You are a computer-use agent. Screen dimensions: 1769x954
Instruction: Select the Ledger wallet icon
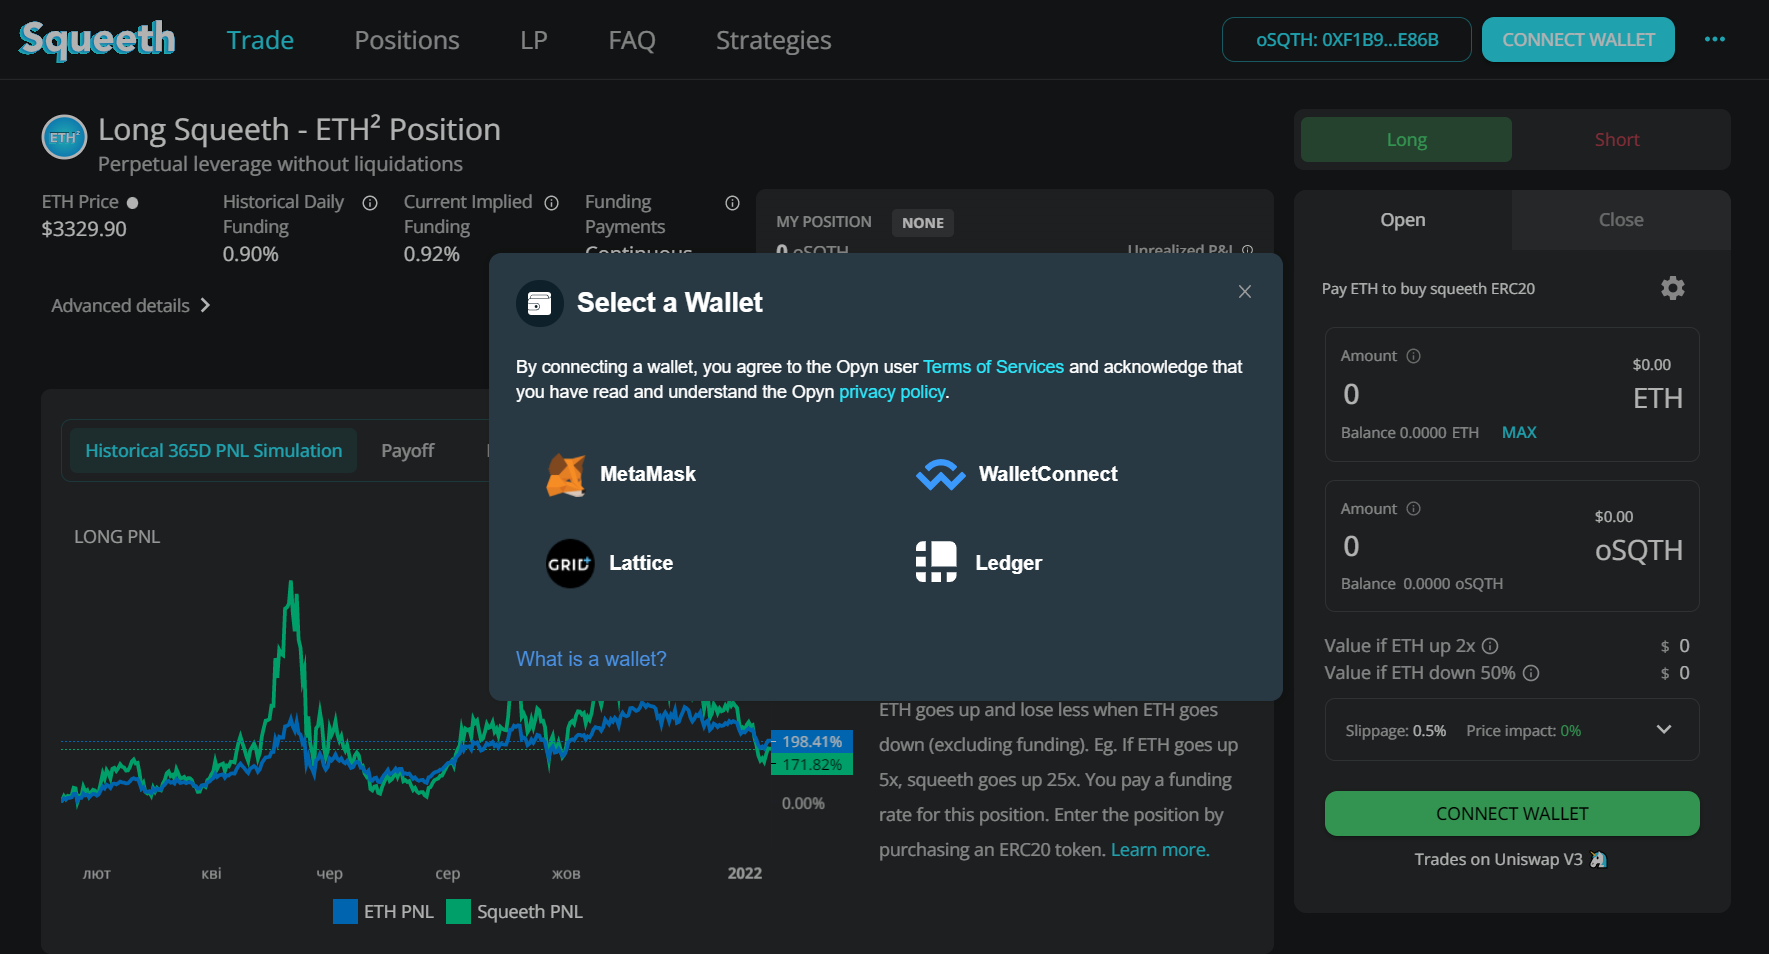tap(936, 563)
